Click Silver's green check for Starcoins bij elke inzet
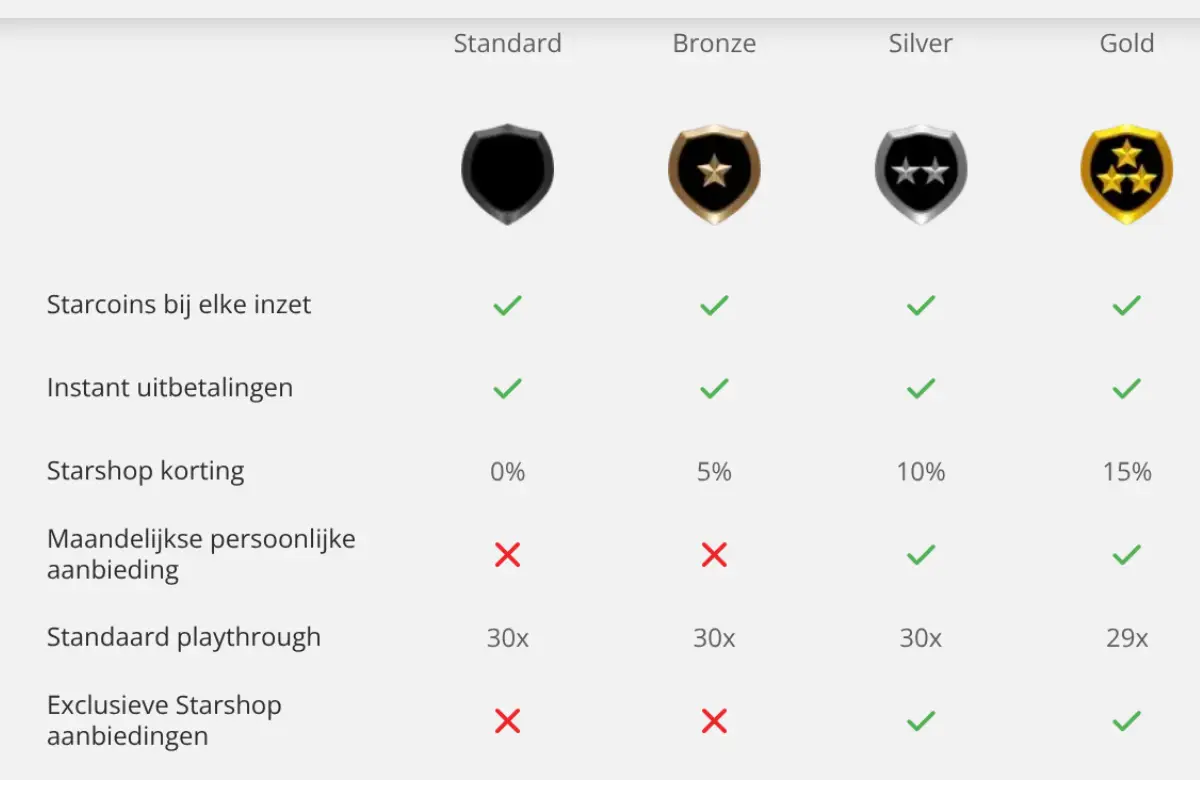The image size is (1200, 800). 921,305
